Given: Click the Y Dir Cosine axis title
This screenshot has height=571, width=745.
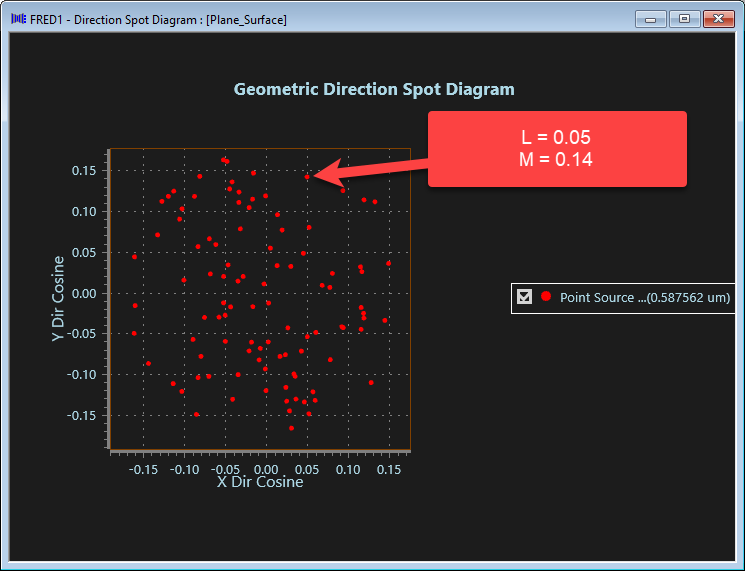Looking at the screenshot, I should 59,300.
